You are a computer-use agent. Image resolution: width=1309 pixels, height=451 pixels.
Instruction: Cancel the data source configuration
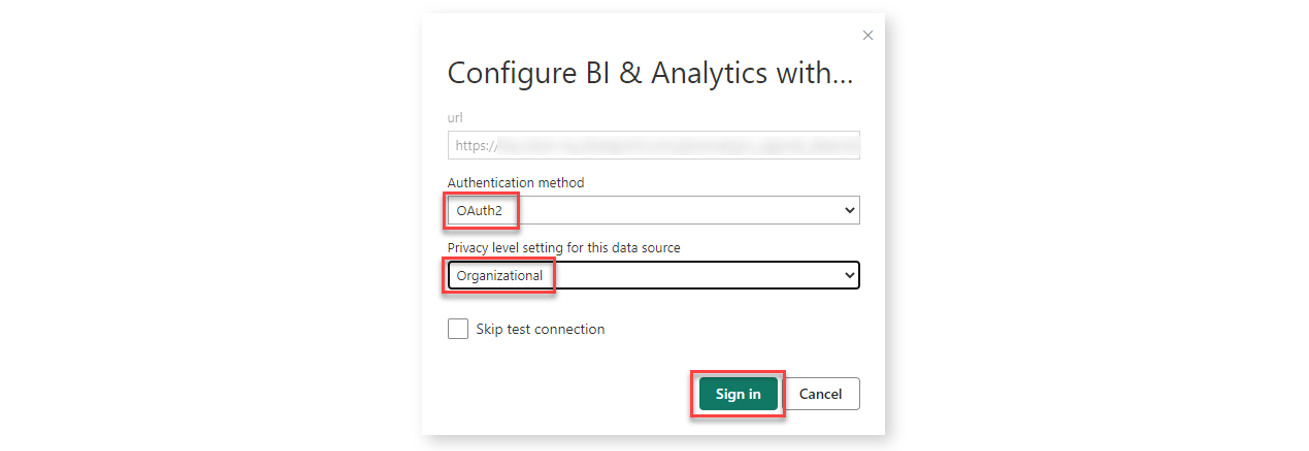[x=821, y=394]
